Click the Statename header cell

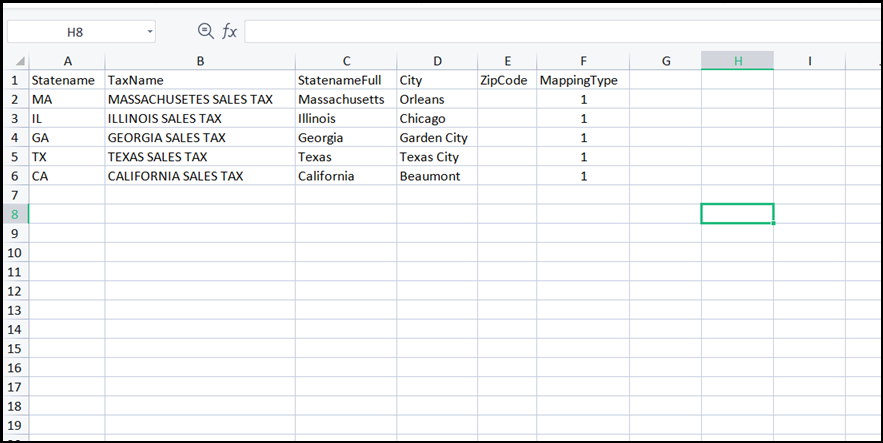point(67,80)
